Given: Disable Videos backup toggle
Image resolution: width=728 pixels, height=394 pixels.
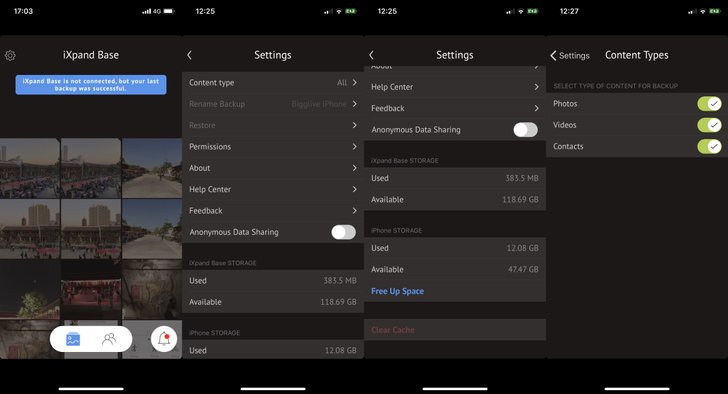Looking at the screenshot, I should pyautogui.click(x=709, y=125).
